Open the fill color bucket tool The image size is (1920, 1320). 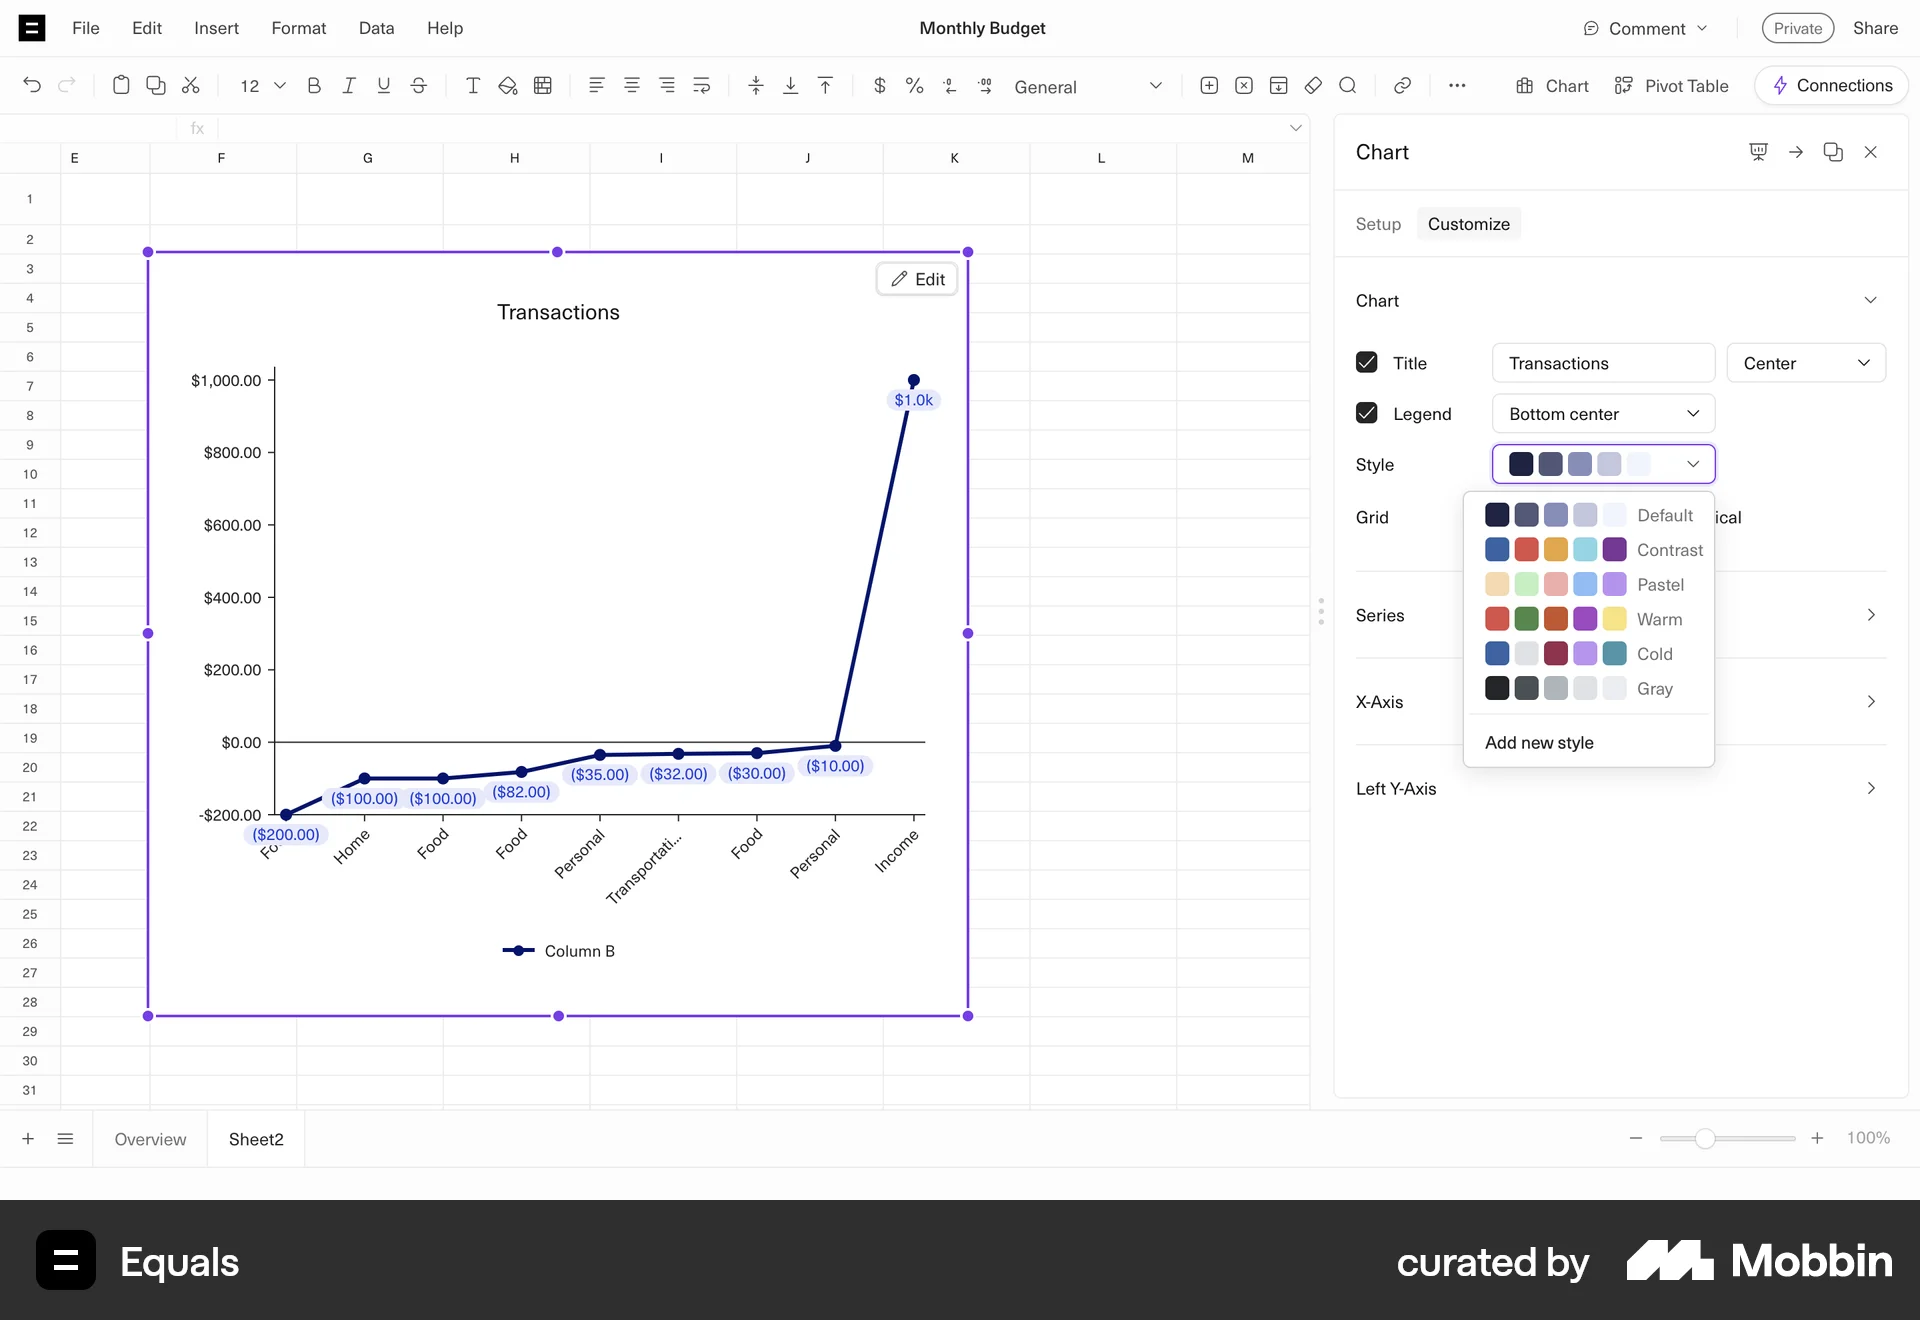(507, 86)
